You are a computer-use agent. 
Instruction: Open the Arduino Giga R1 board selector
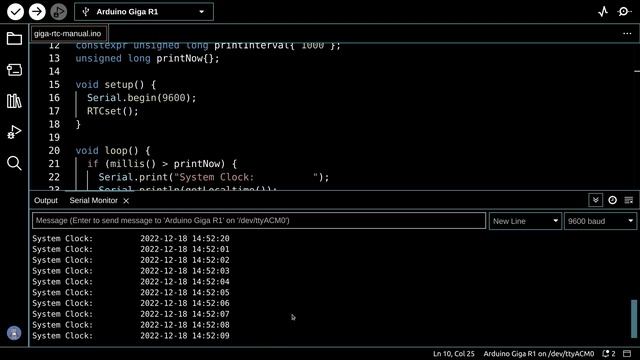click(144, 12)
